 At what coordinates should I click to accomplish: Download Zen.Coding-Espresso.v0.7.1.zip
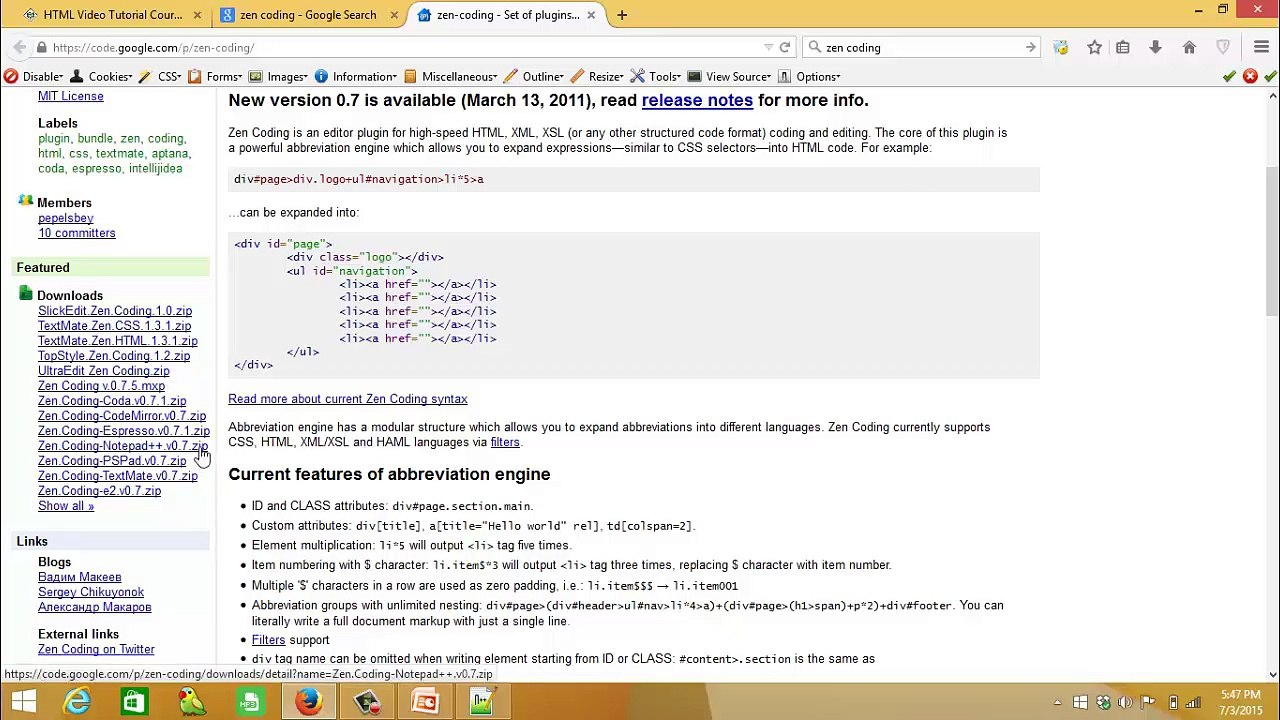[x=124, y=431]
